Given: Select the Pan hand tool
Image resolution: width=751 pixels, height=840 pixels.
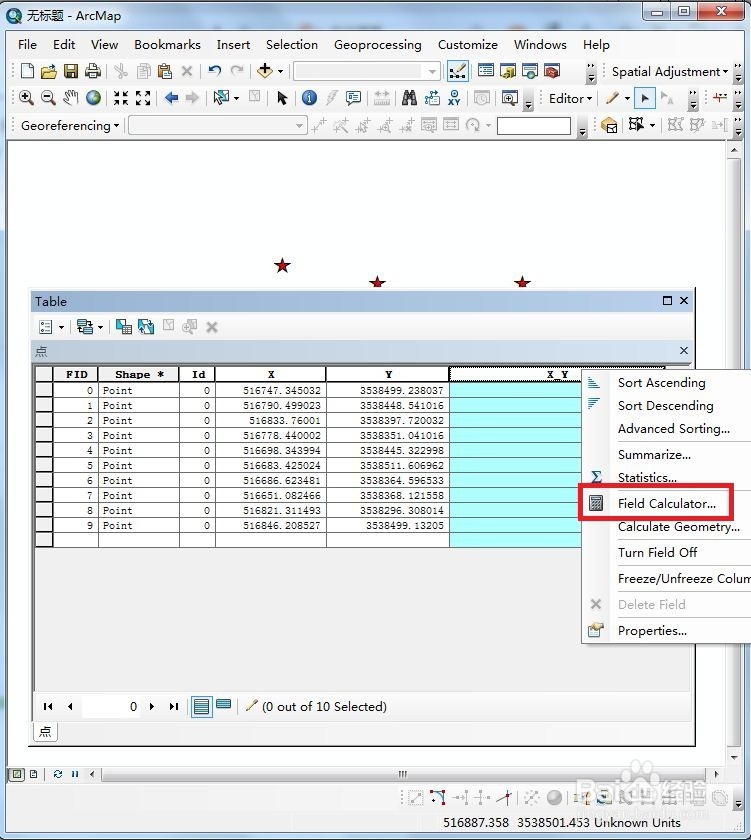Looking at the screenshot, I should click(x=70, y=98).
